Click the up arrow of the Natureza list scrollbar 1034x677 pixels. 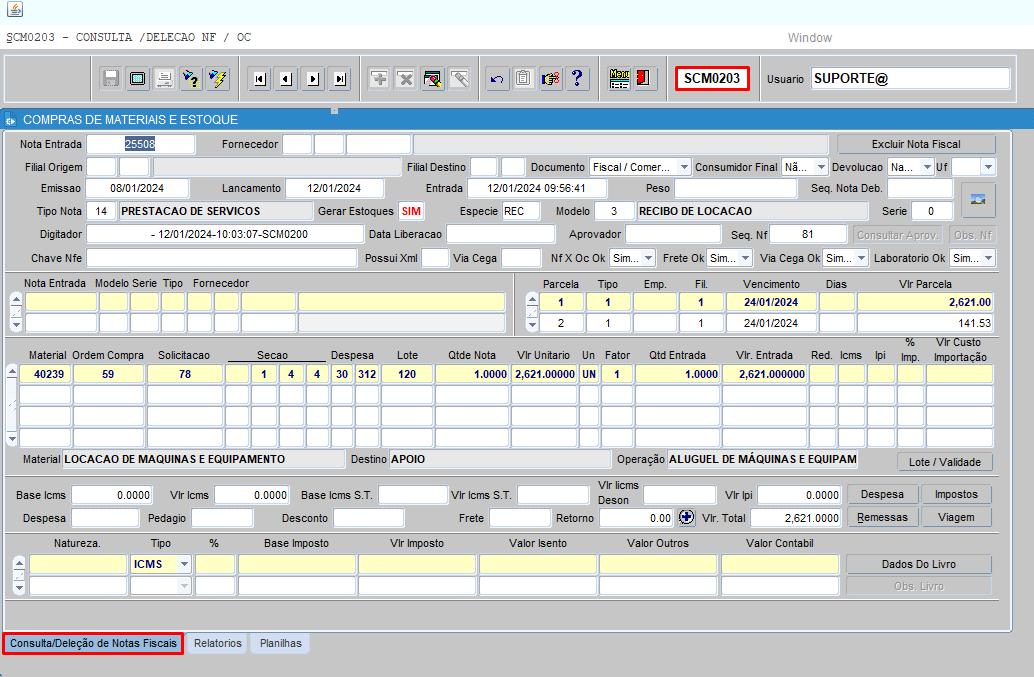point(19,562)
